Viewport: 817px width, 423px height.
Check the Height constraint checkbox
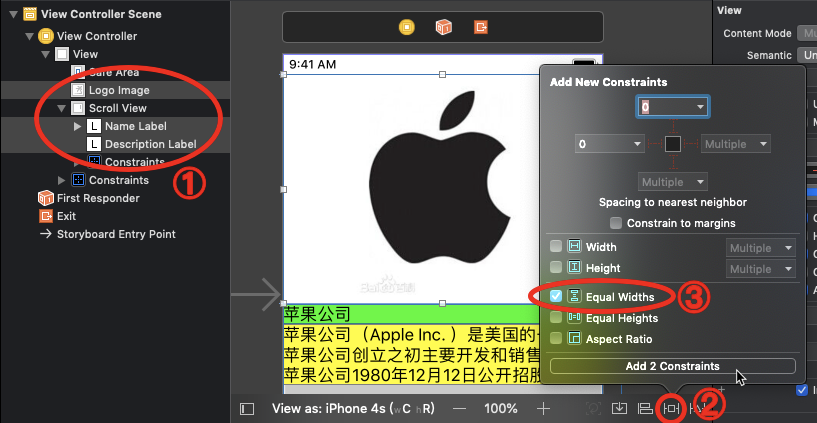click(556, 268)
